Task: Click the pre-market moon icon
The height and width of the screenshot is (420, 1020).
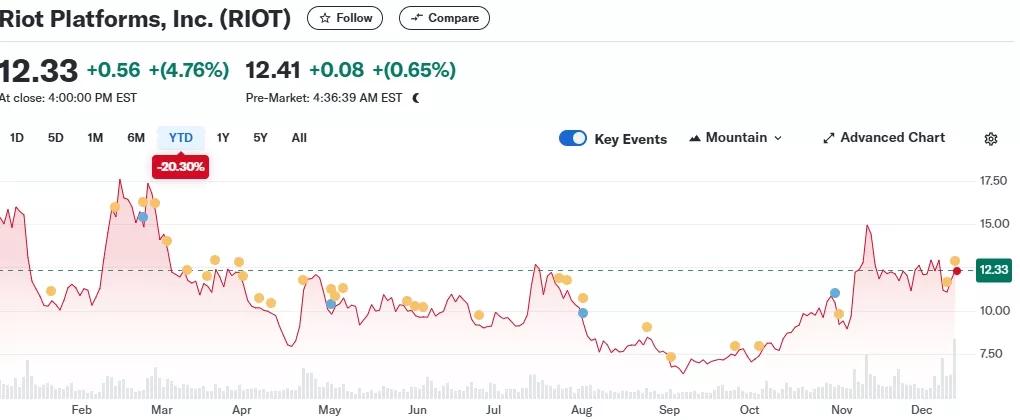Action: [416, 98]
